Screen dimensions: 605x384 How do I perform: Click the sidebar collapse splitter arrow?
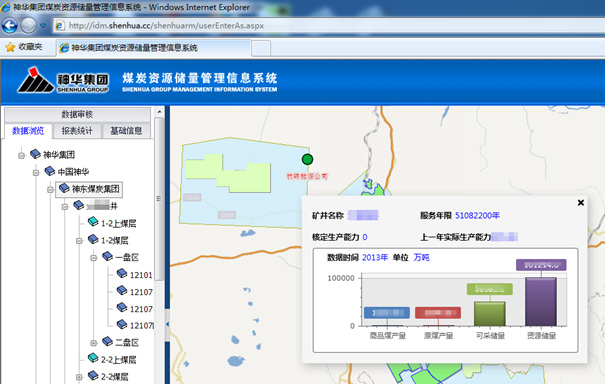(167, 325)
